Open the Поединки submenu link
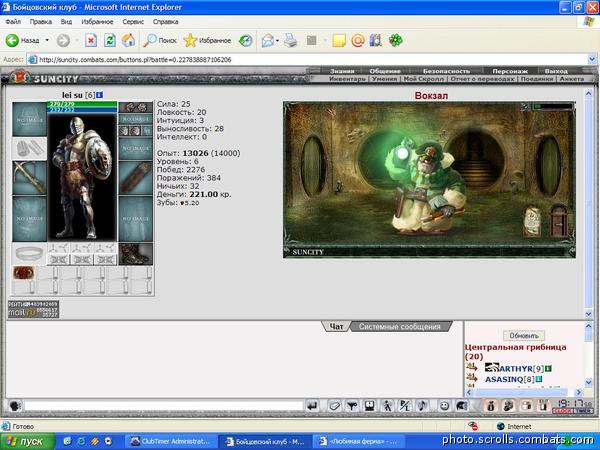The width and height of the screenshot is (600, 450). tap(537, 78)
